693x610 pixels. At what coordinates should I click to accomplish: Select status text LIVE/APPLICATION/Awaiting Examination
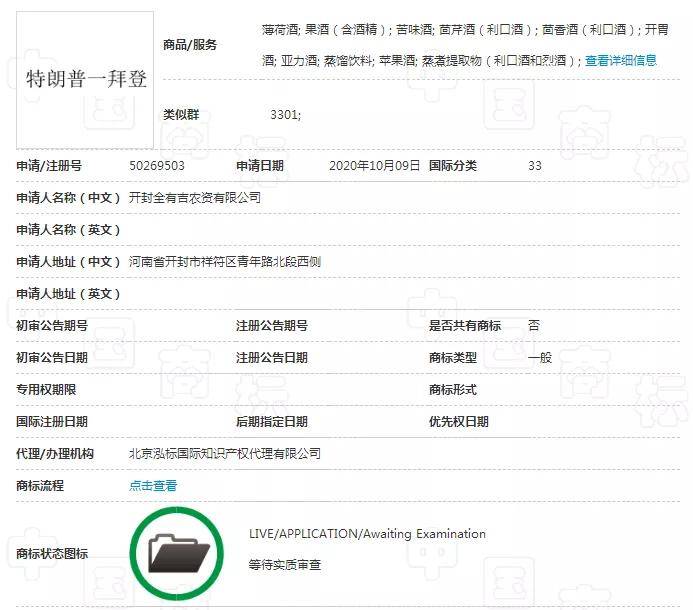367,534
